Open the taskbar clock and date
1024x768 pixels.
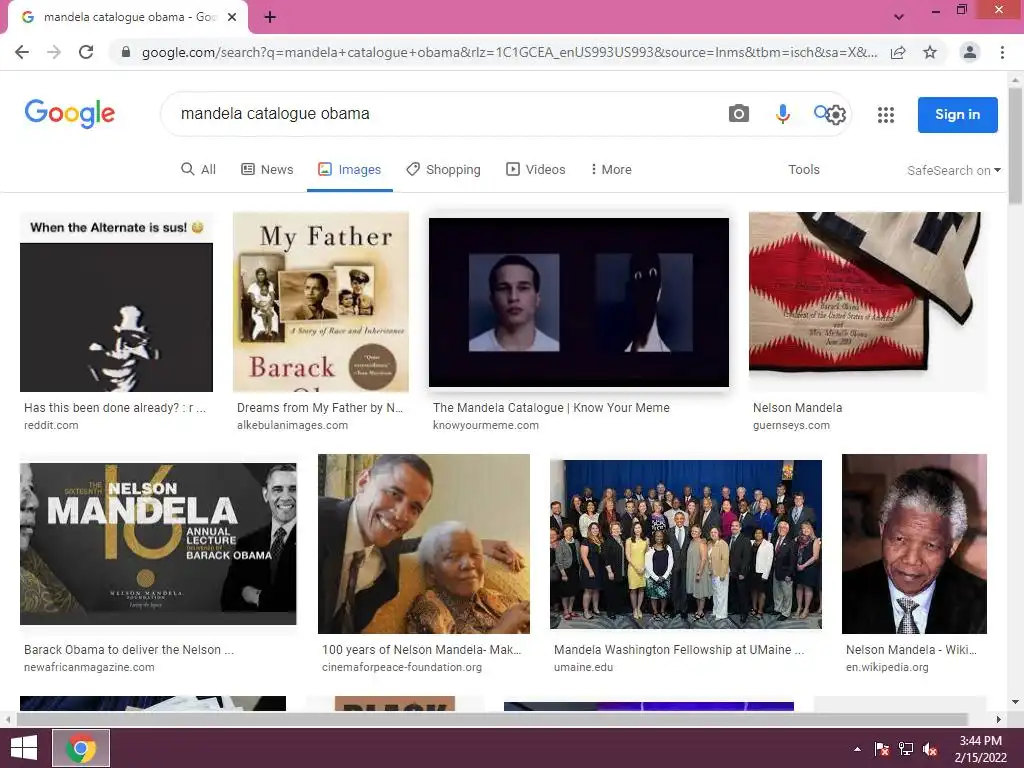coord(980,748)
